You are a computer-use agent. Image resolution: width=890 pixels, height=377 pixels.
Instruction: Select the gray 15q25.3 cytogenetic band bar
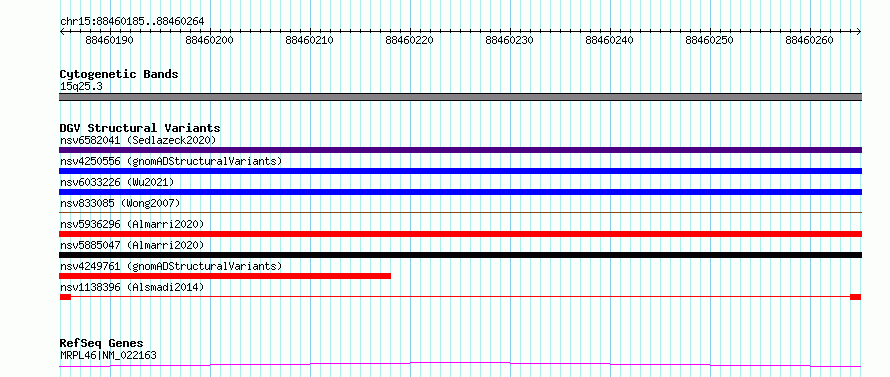[x=460, y=97]
